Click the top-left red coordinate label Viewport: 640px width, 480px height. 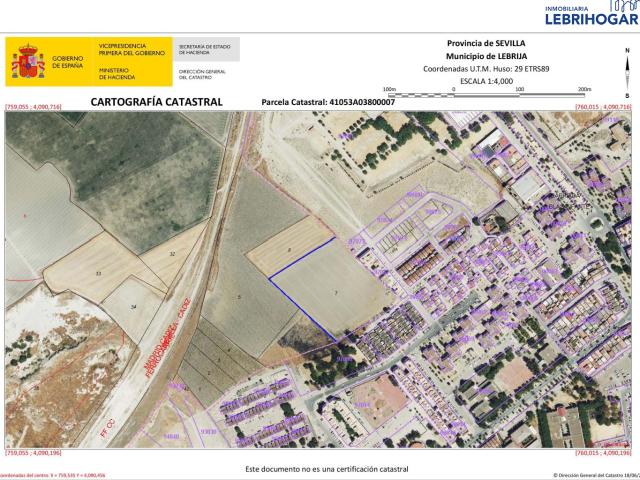coord(33,106)
